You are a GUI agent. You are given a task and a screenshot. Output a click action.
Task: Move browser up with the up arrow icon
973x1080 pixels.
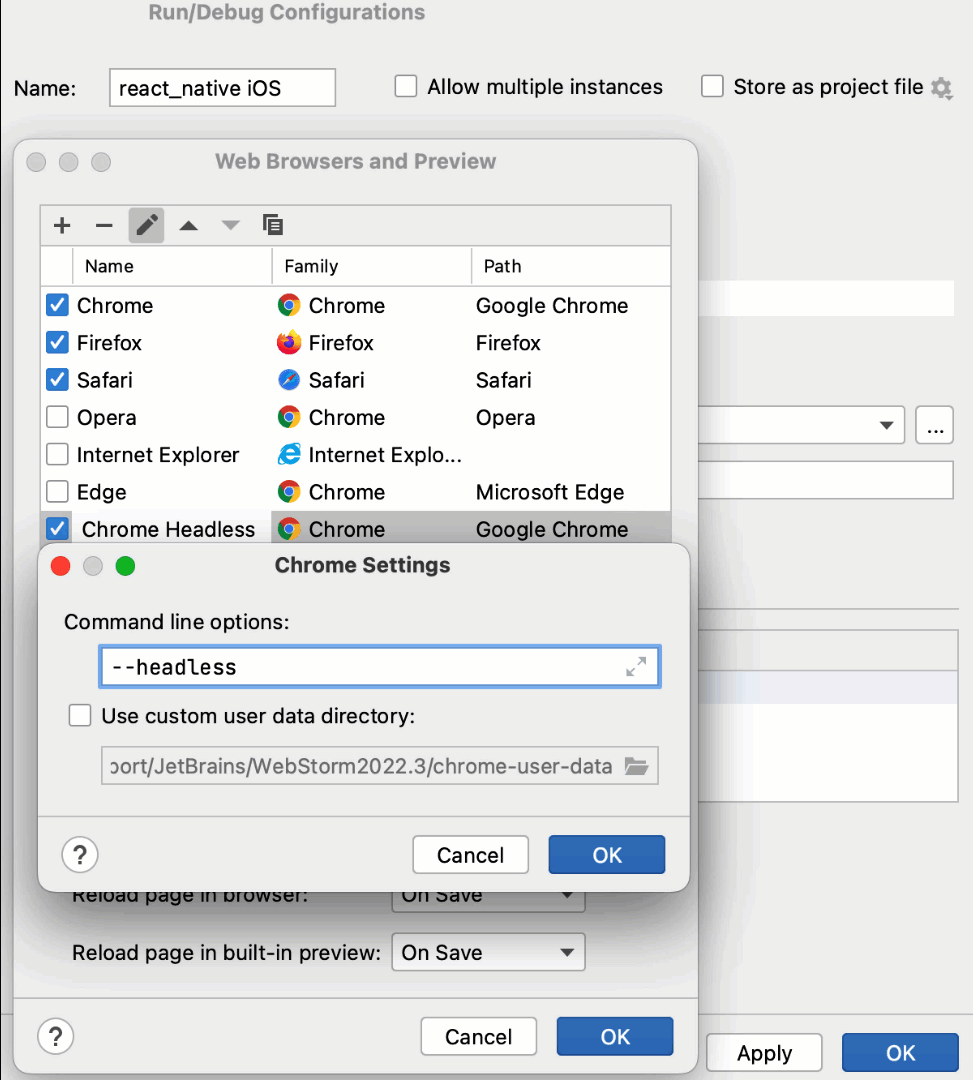point(188,225)
